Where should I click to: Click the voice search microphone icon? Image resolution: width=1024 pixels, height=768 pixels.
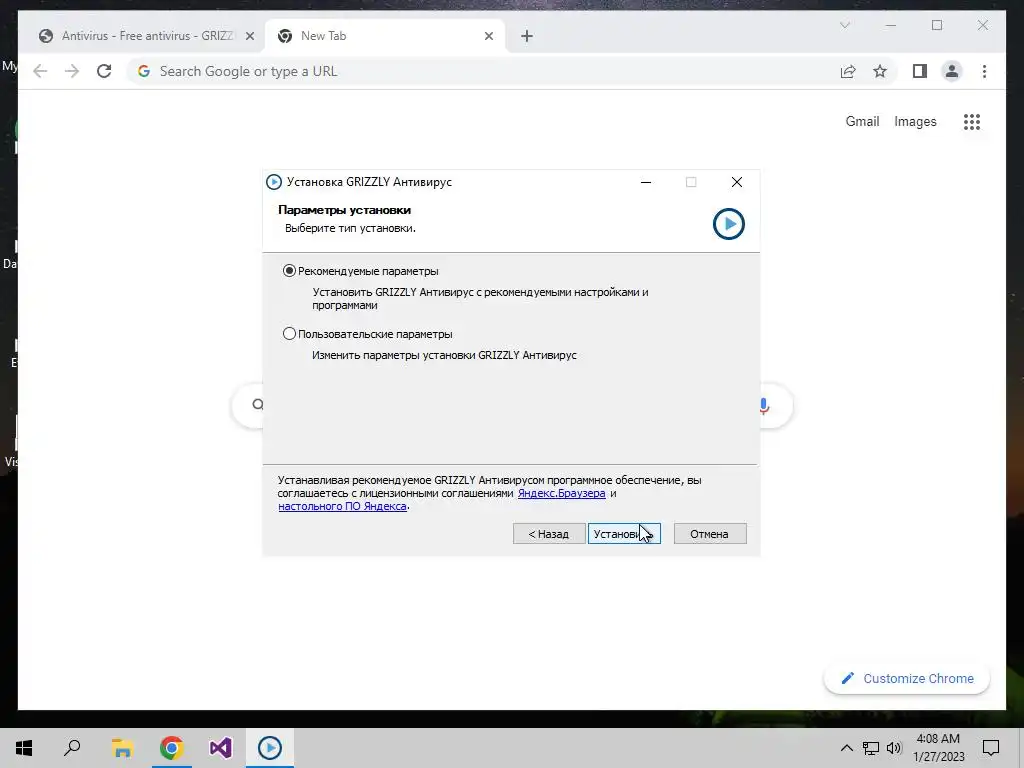pos(763,406)
